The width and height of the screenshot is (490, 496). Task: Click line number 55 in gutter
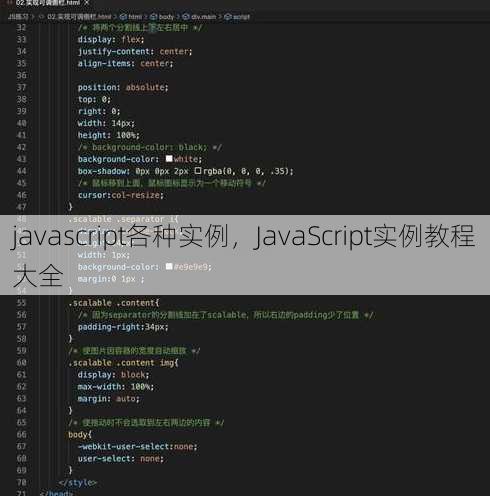click(x=21, y=303)
